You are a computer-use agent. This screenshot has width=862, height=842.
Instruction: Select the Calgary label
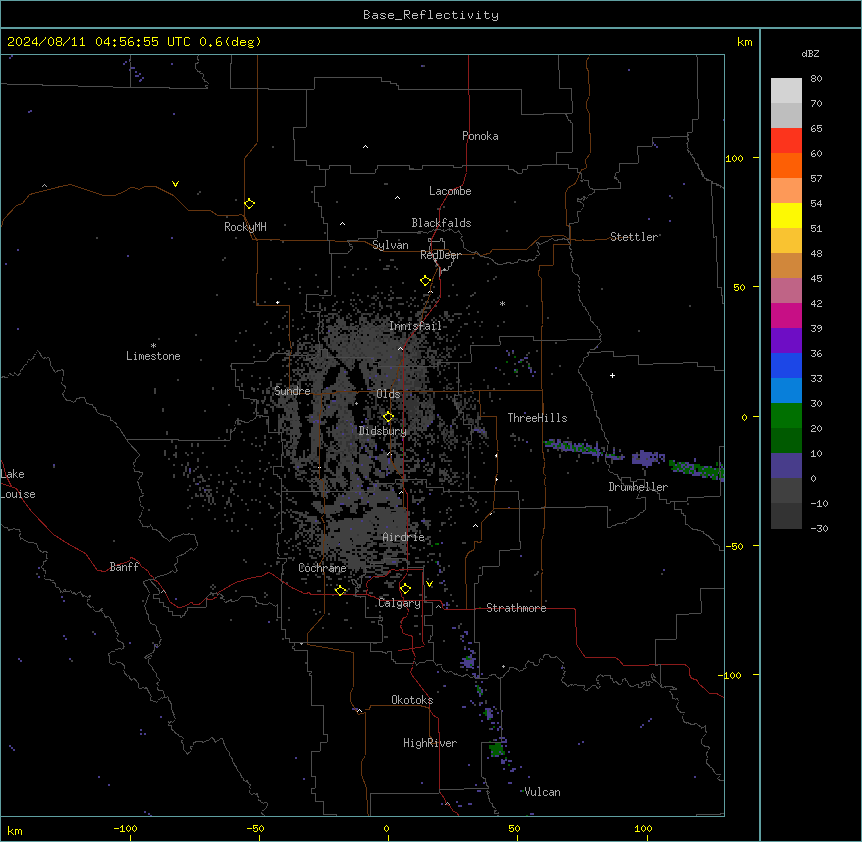point(399,603)
